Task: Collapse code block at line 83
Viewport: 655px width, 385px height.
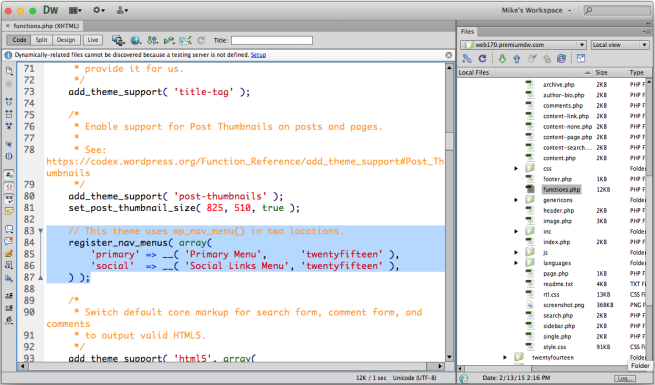Action: [x=41, y=231]
